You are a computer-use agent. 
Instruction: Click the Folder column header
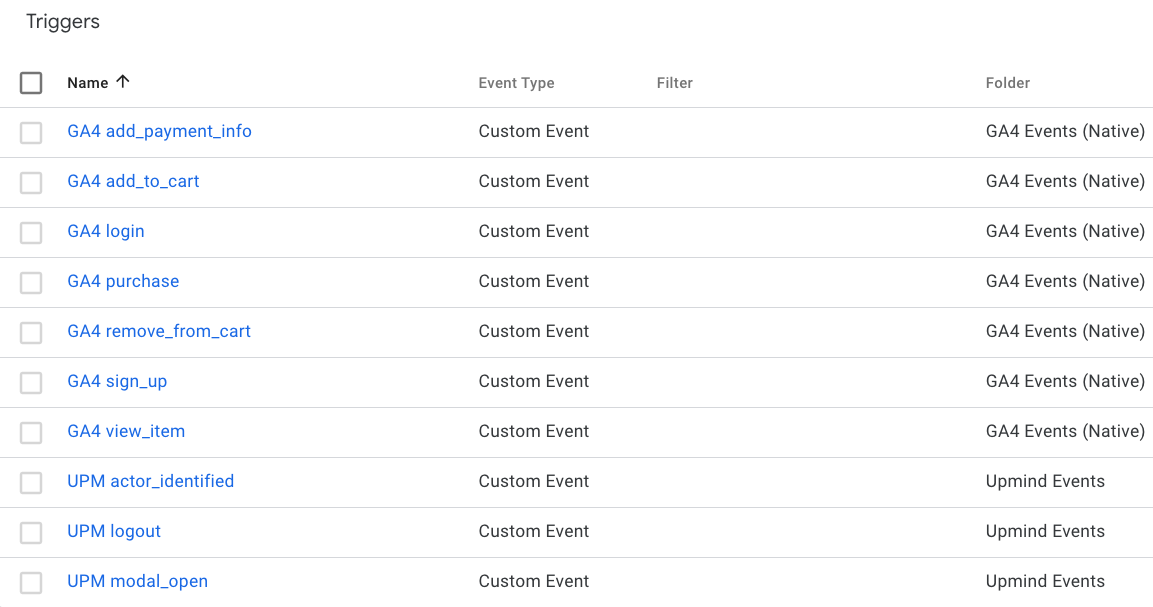click(x=1007, y=83)
